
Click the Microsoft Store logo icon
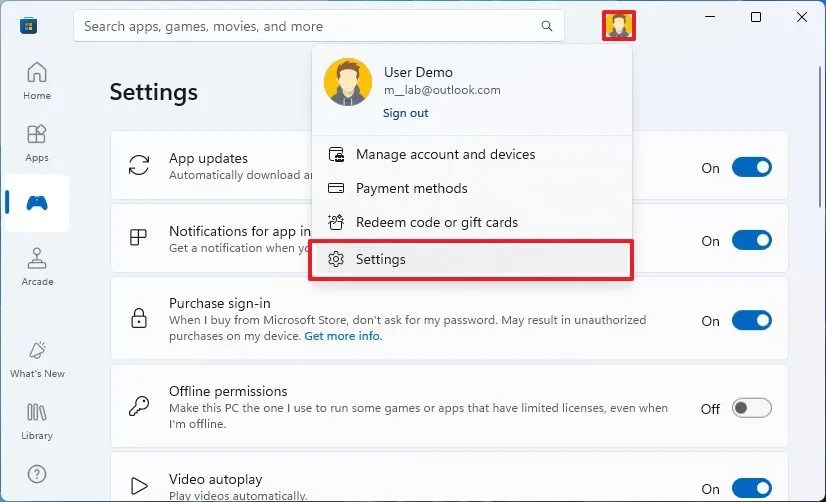(x=28, y=25)
